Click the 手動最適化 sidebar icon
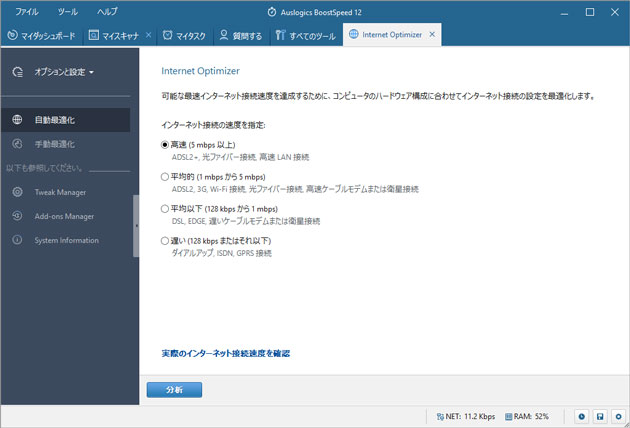 [18, 144]
